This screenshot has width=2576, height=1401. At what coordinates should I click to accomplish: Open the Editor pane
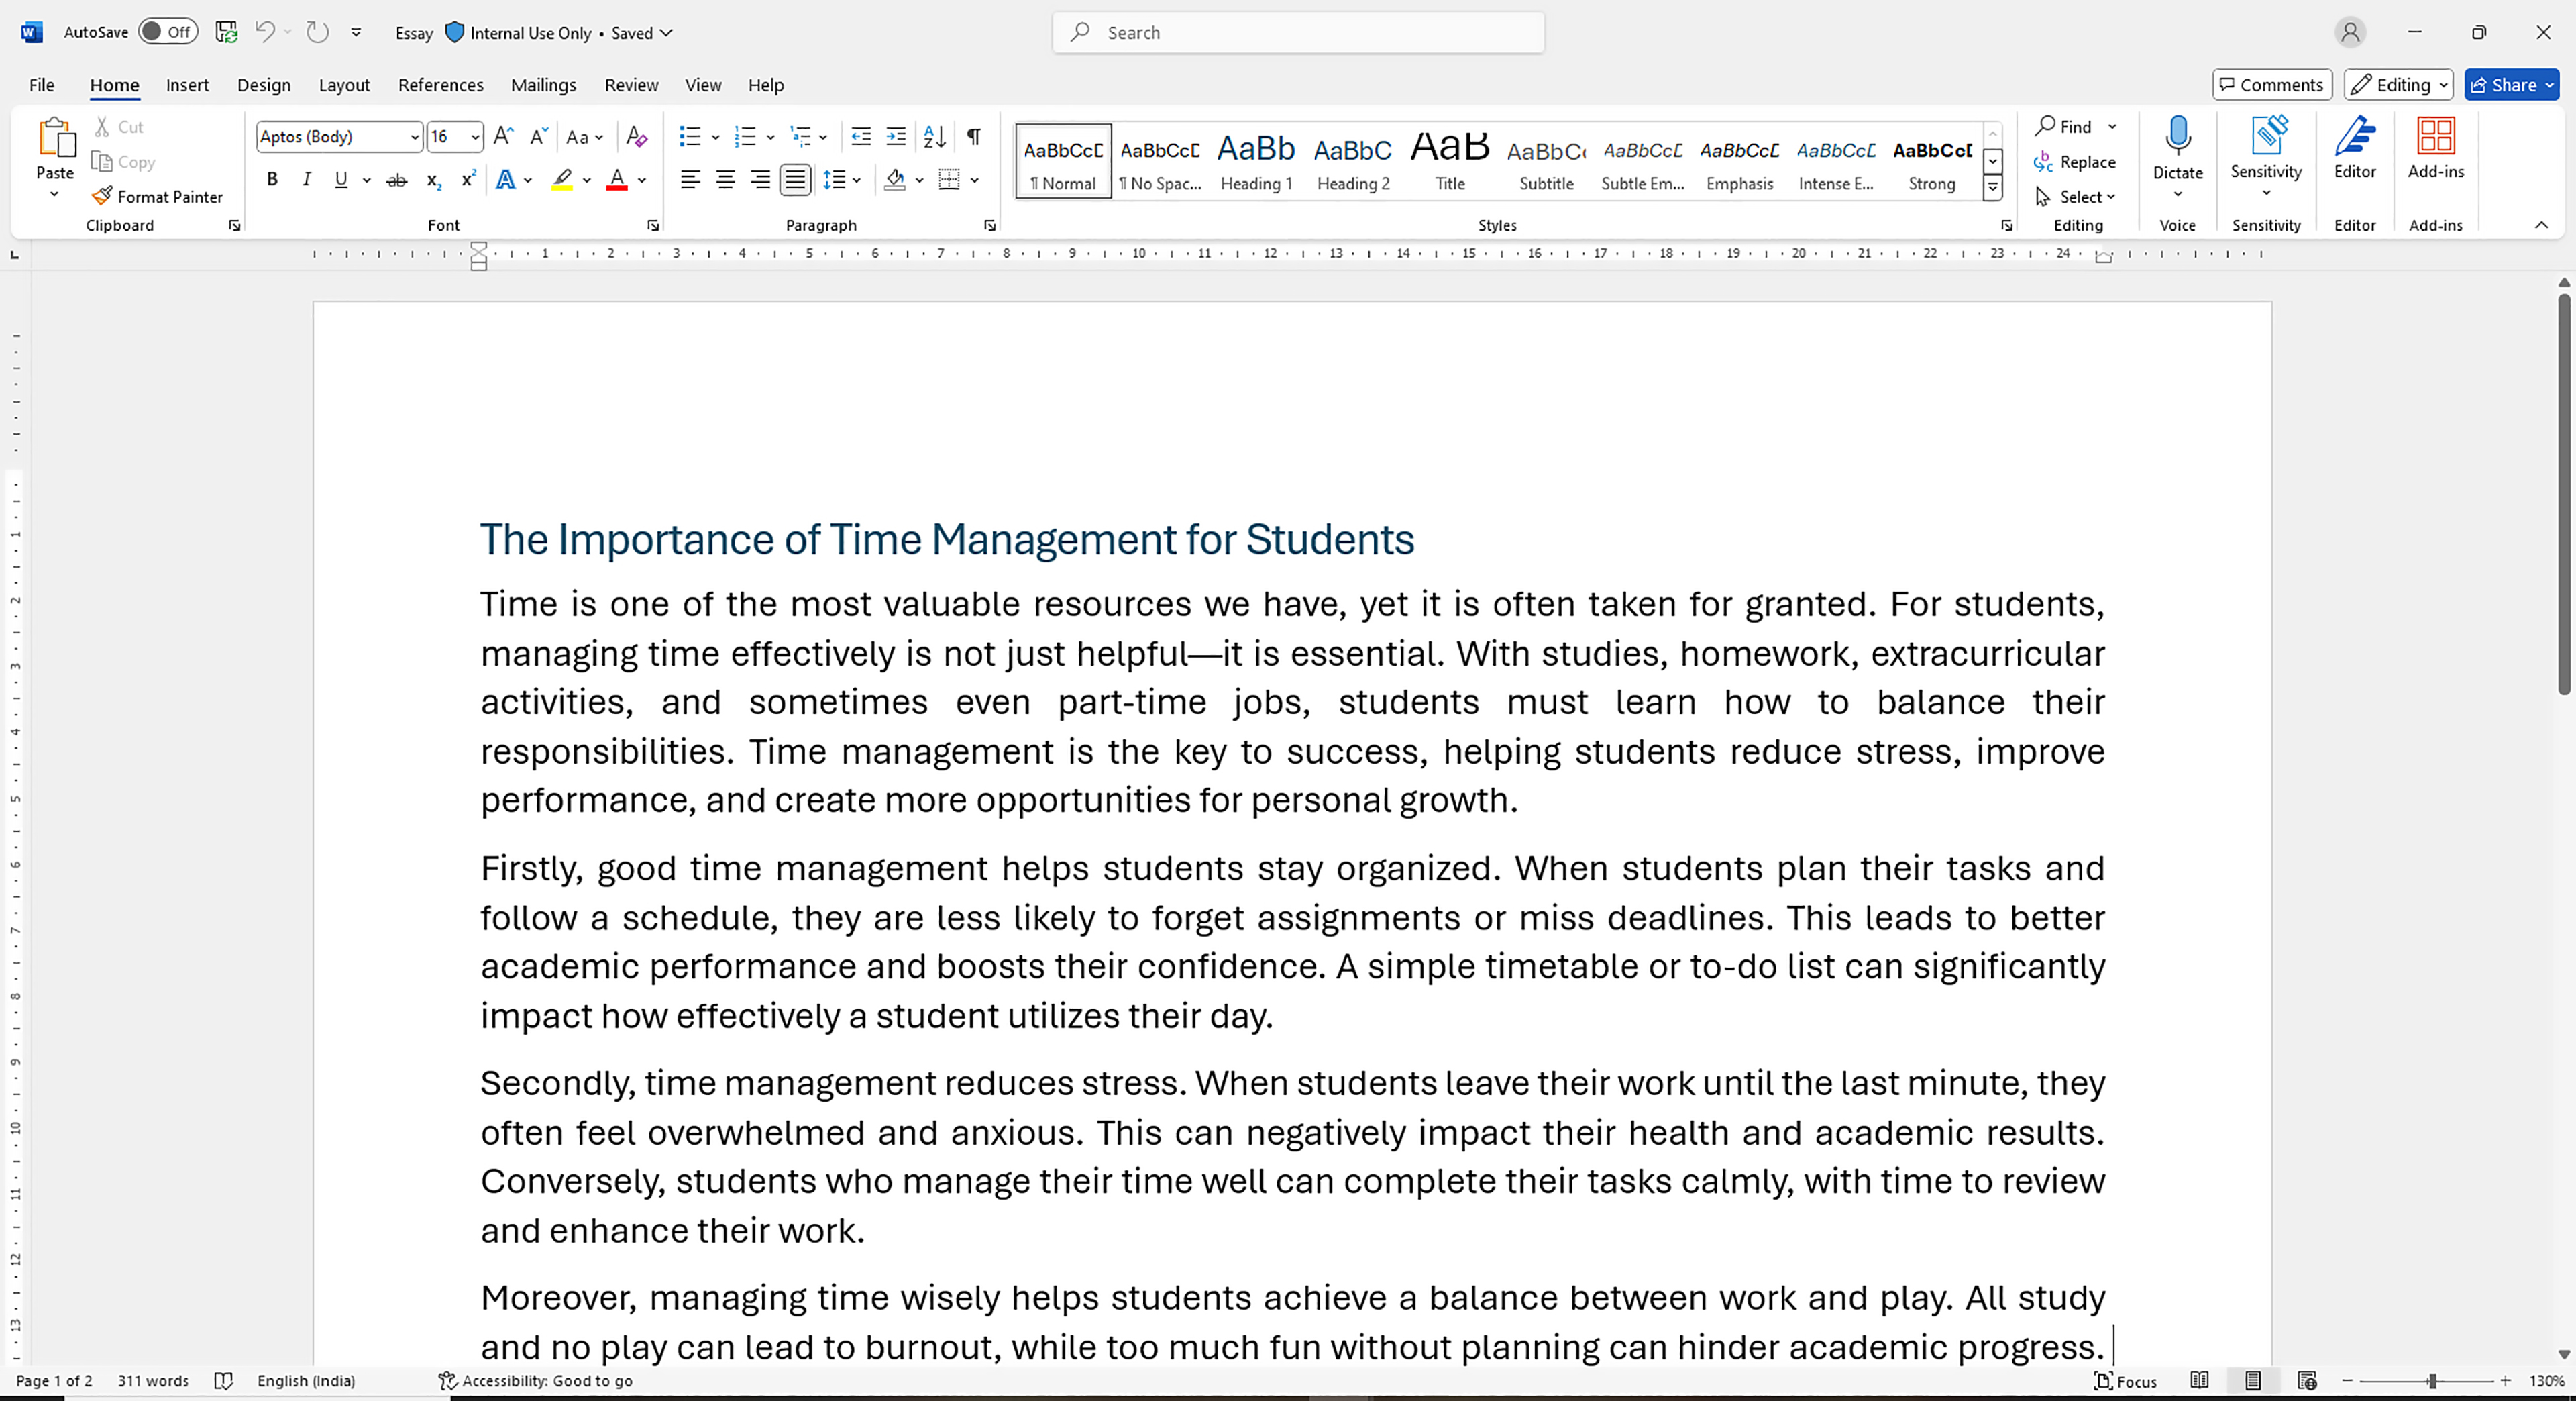coord(2355,148)
